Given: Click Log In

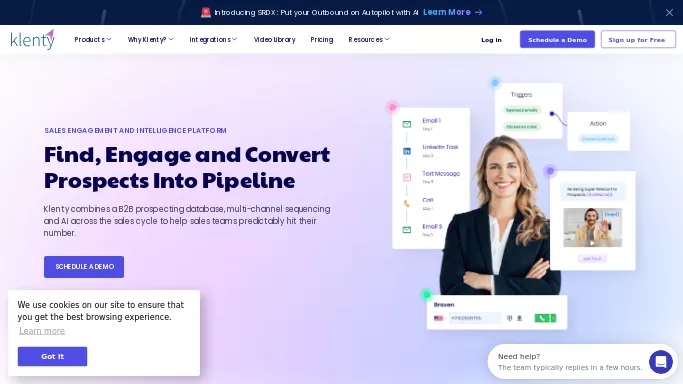Looking at the screenshot, I should coord(491,40).
